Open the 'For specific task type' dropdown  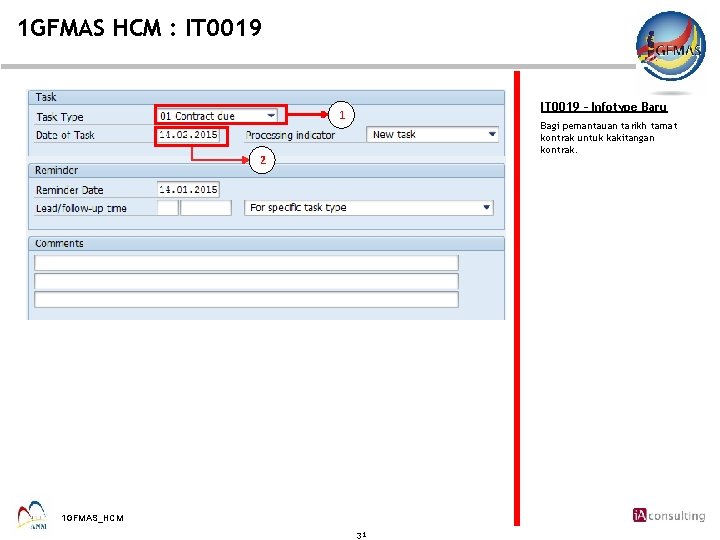tap(369, 208)
